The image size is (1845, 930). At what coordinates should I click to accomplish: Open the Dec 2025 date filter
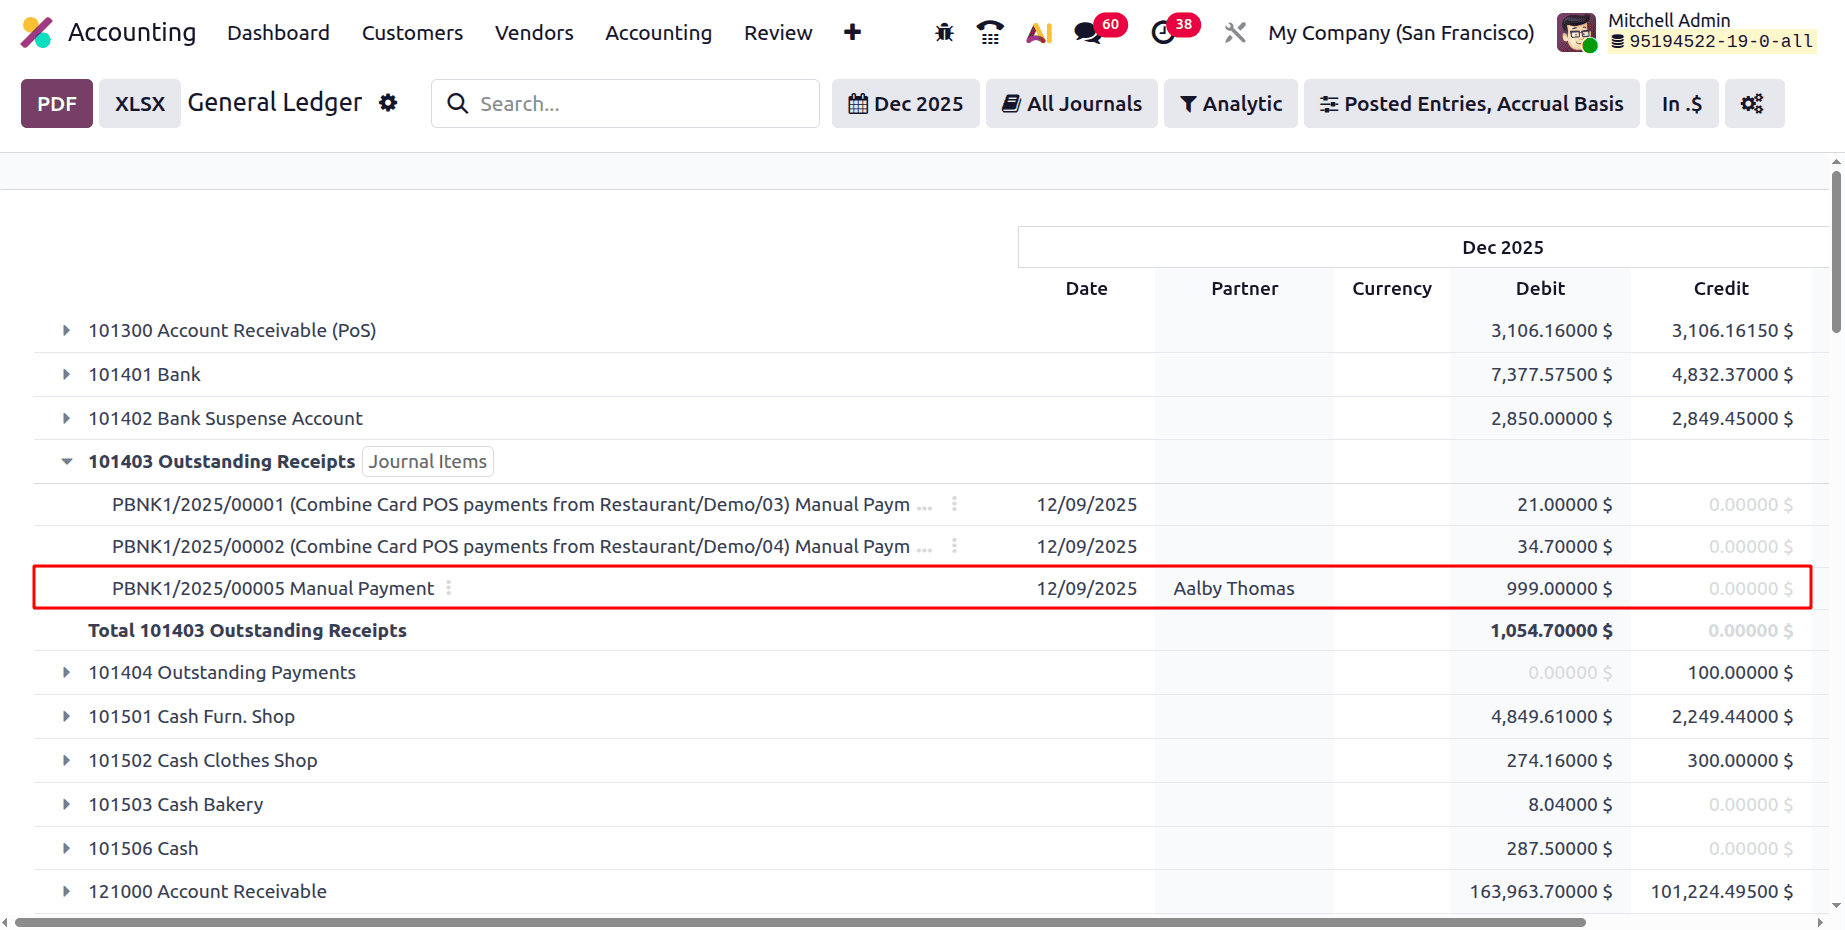click(906, 103)
